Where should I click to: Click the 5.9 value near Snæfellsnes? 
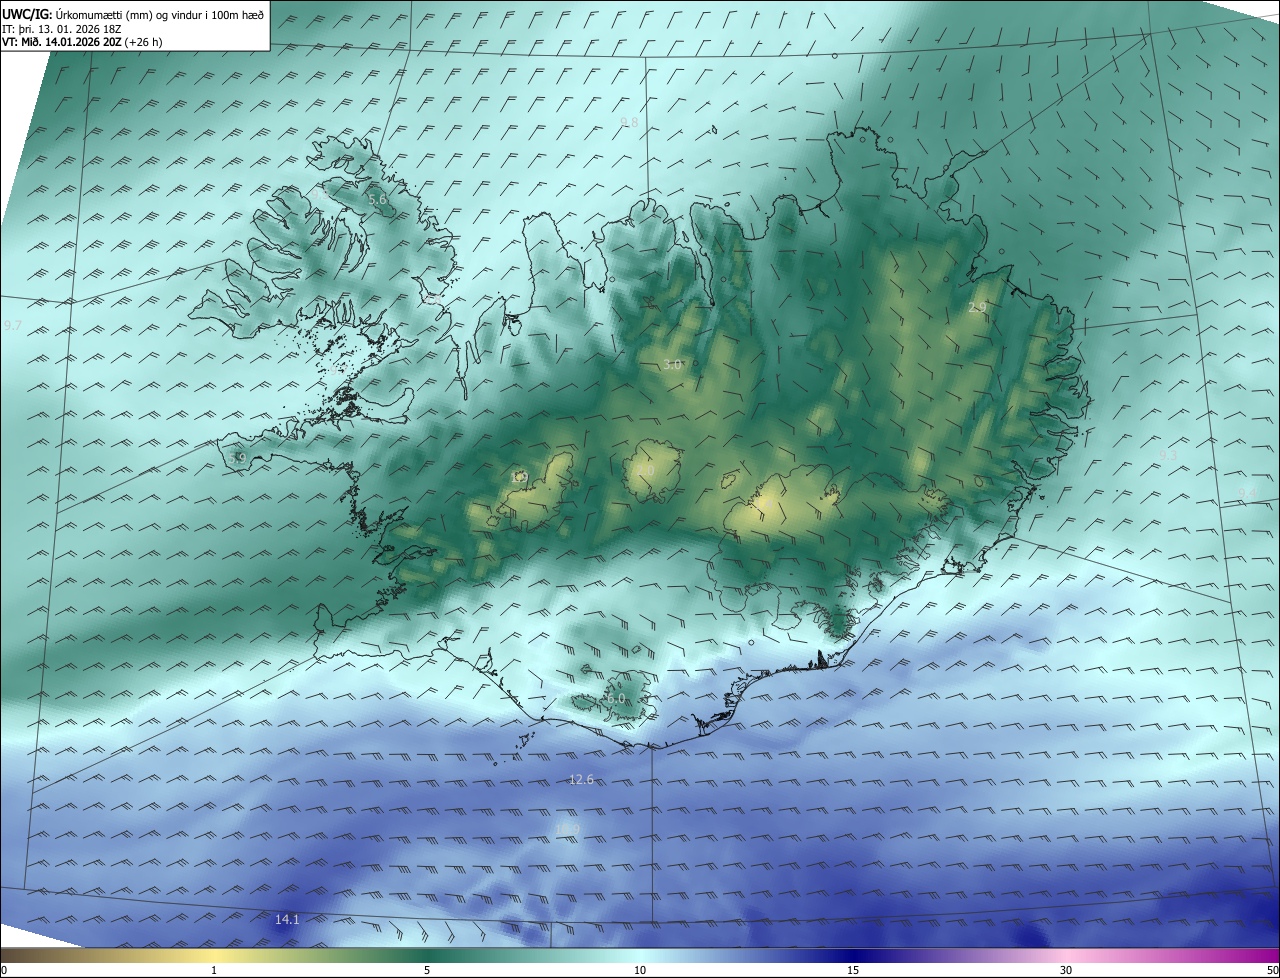coord(237,458)
